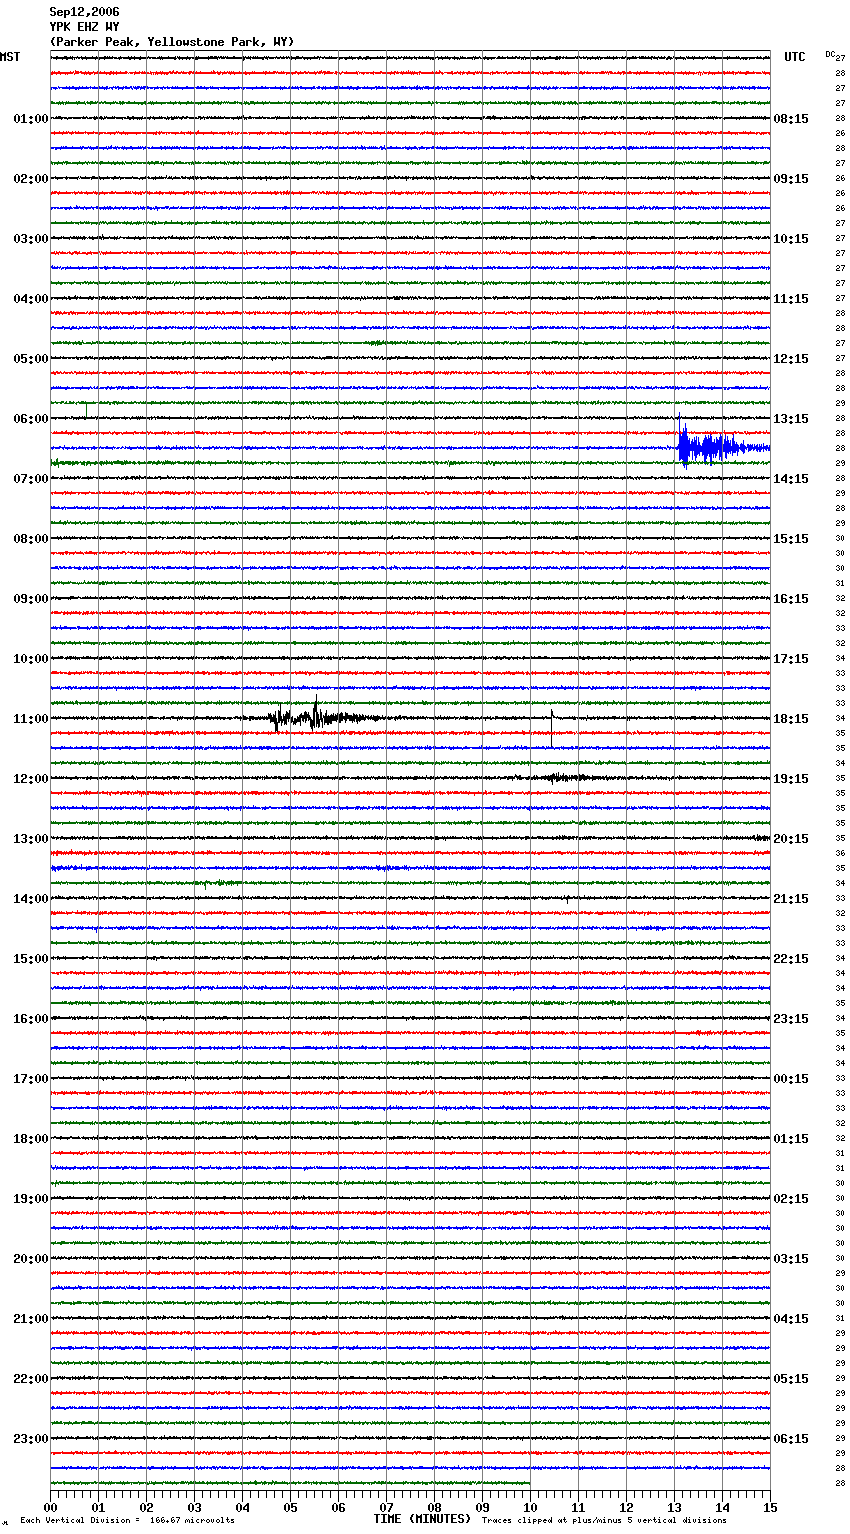Click the 14:15 UTC time label

[x=791, y=479]
